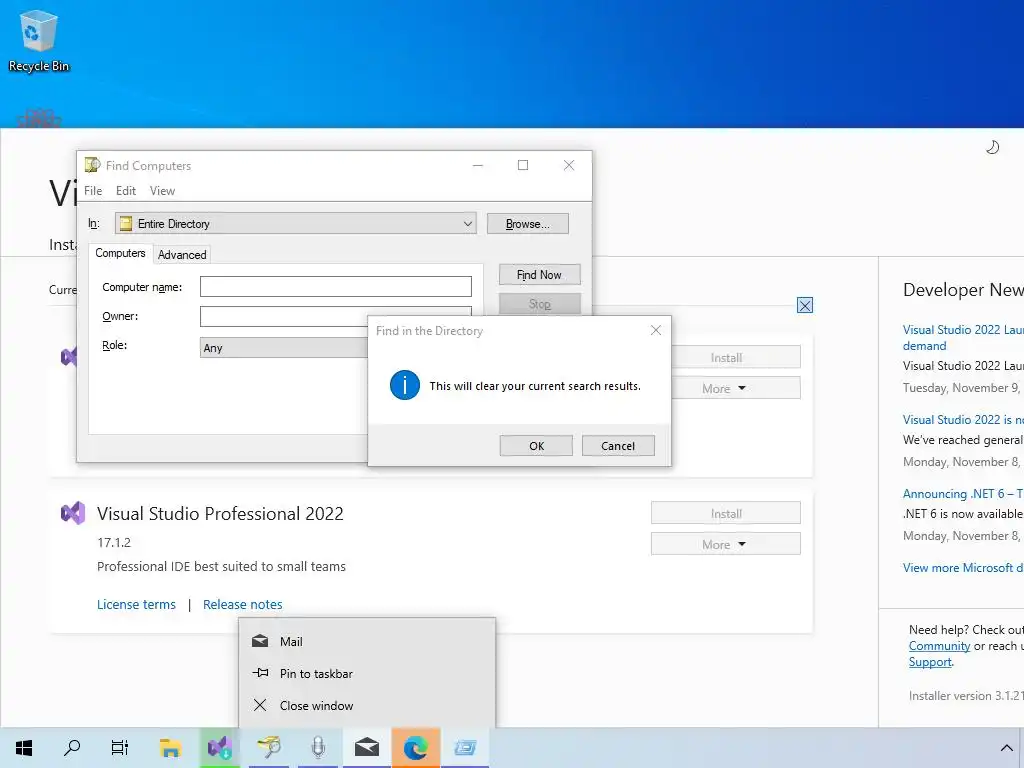Screen dimensions: 1024x768
Task: Select the Computers tab
Action: pyautogui.click(x=120, y=253)
